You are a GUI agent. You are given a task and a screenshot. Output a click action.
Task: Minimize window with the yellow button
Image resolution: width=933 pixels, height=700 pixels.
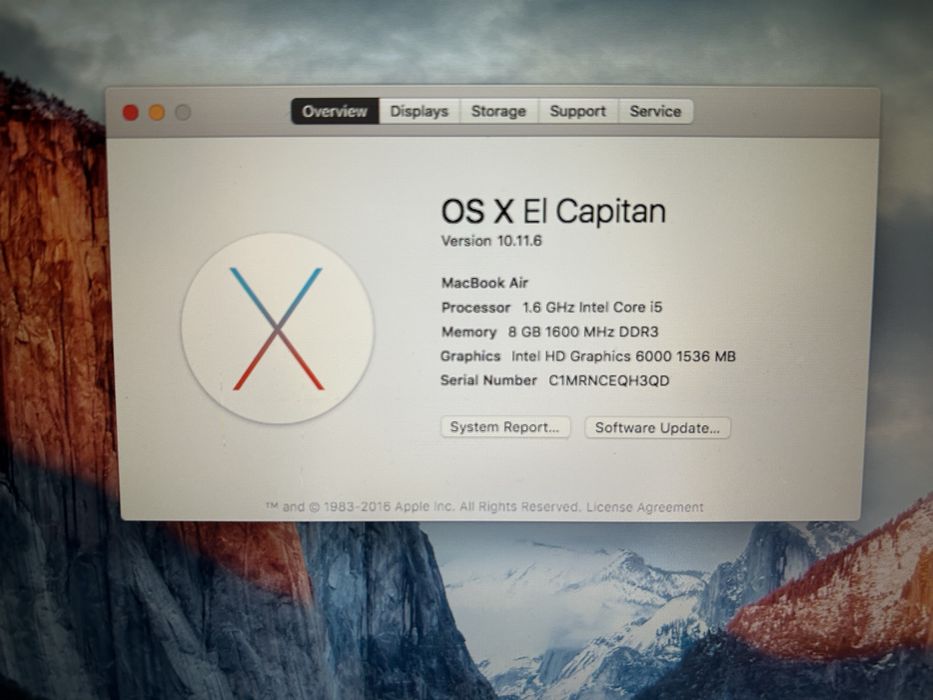click(x=156, y=112)
